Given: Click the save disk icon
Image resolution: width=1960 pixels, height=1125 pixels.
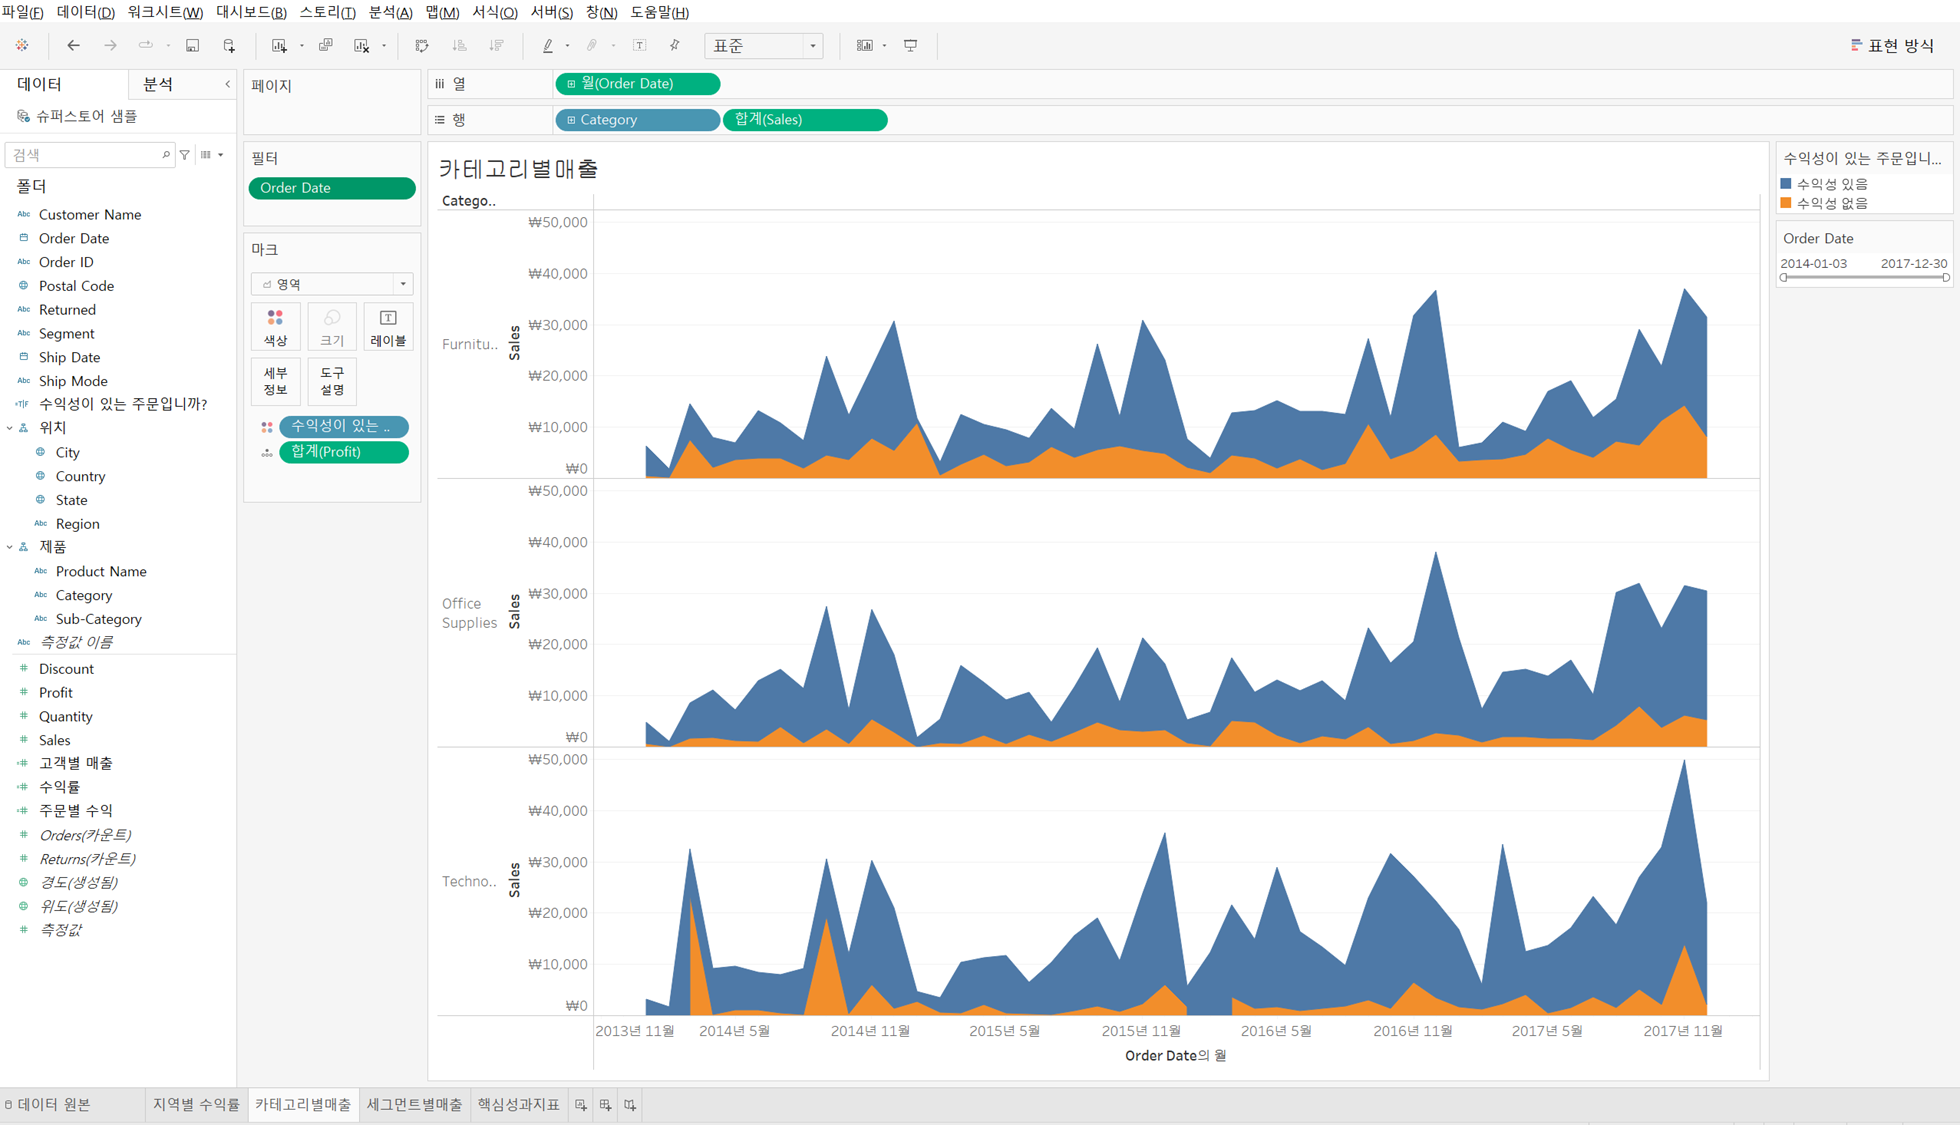Looking at the screenshot, I should [x=192, y=45].
